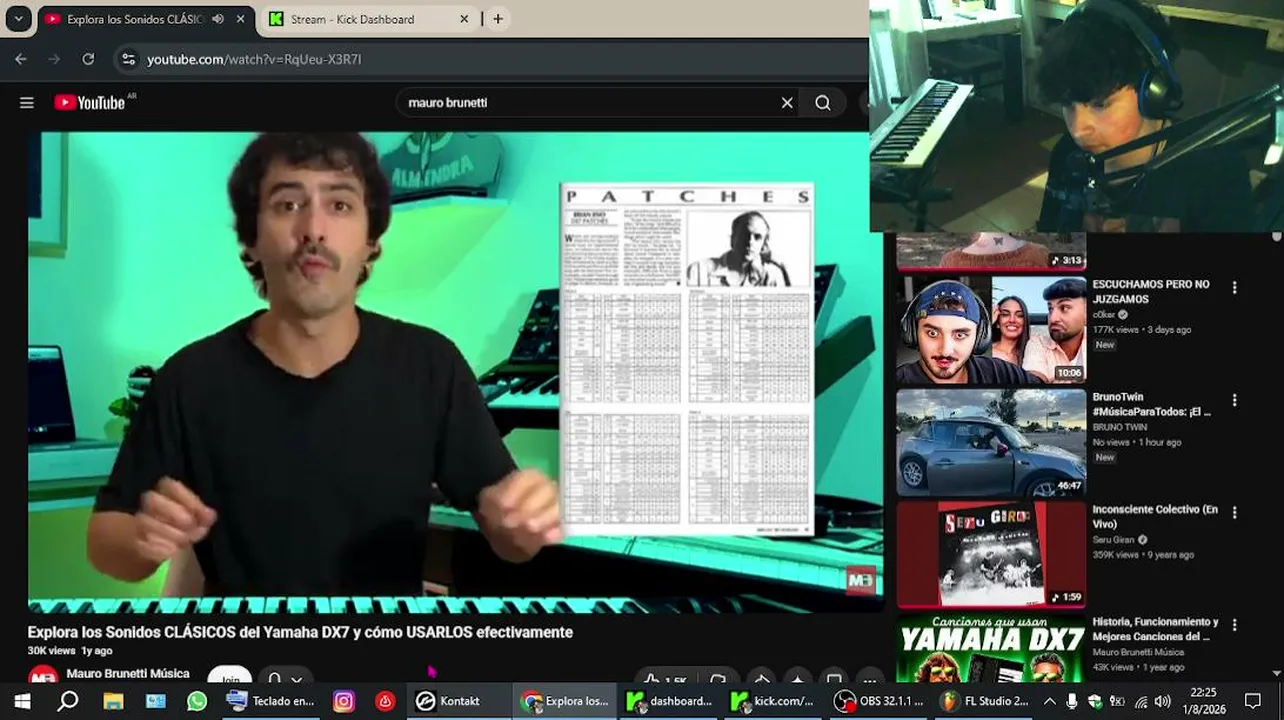This screenshot has height=720, width=1284.
Task: Submit search with the magnifier button
Action: [x=822, y=103]
